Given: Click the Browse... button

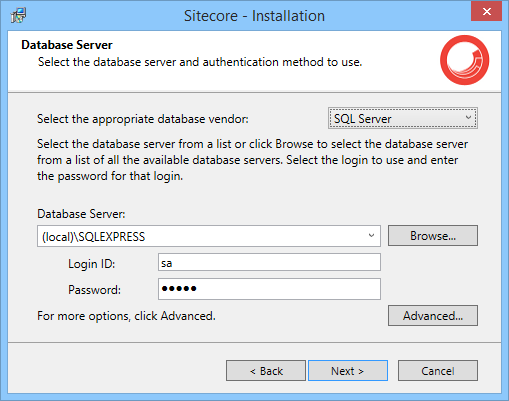Looking at the screenshot, I should [433, 236].
